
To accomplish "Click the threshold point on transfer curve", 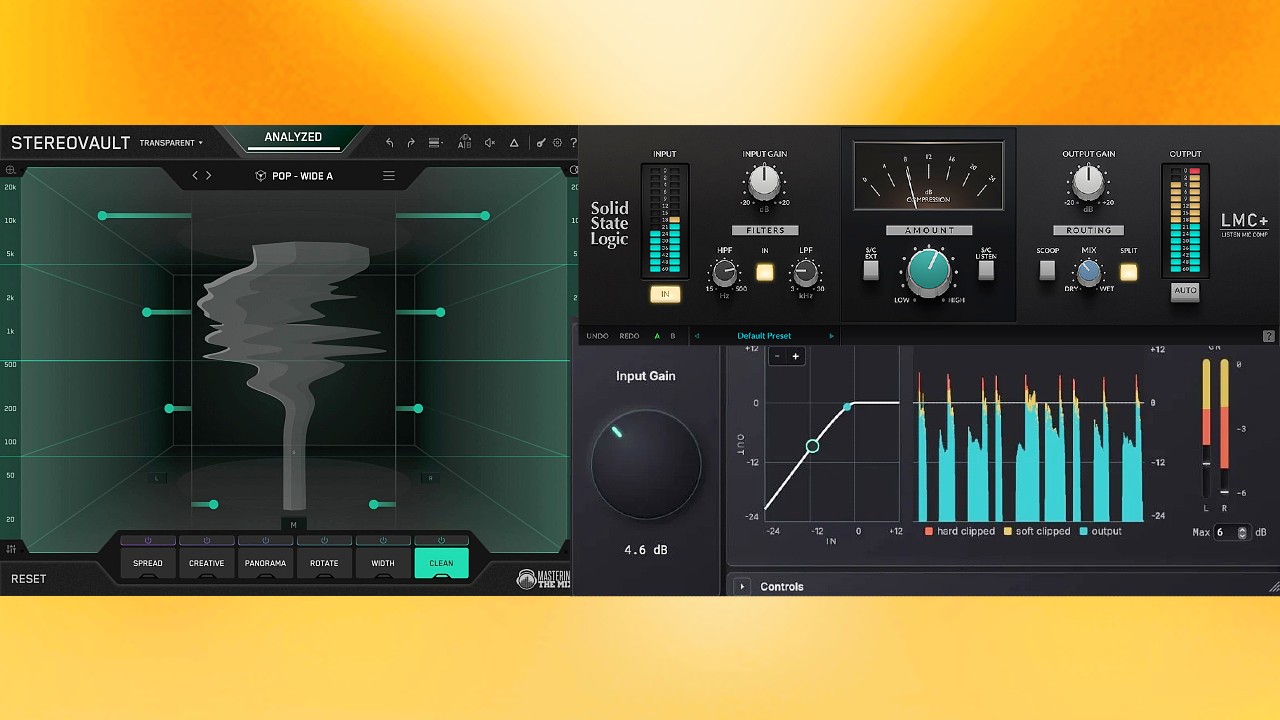I will pos(812,446).
